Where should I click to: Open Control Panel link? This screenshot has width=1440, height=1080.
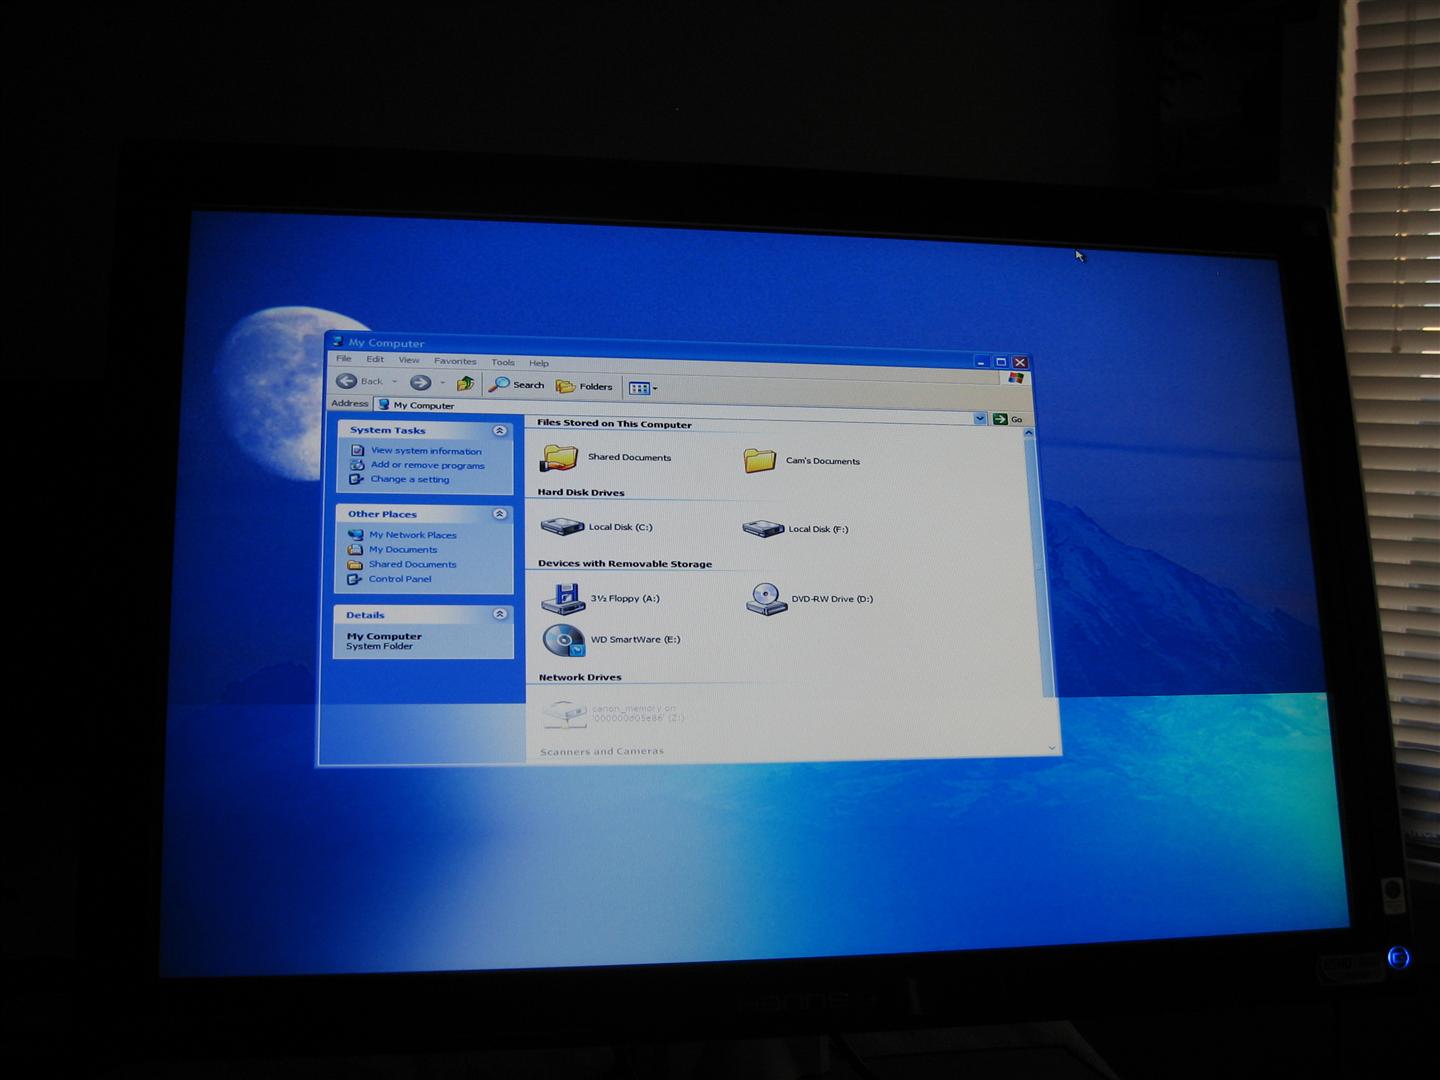click(x=400, y=579)
